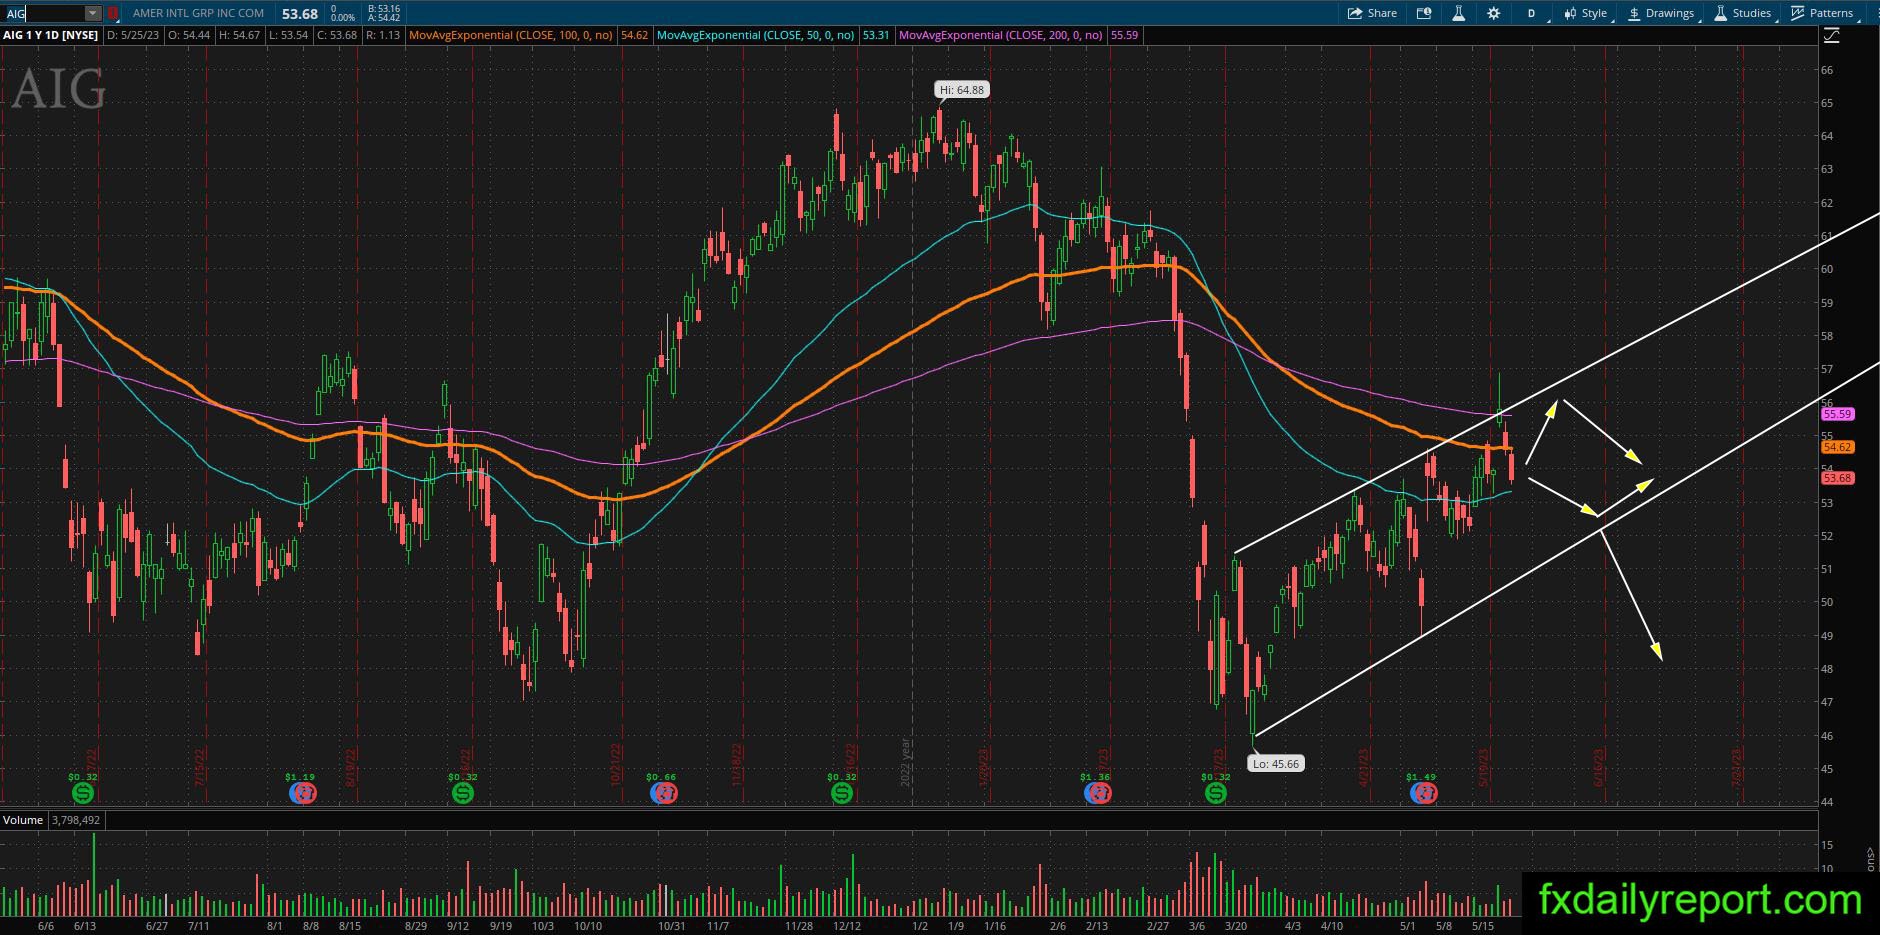Click the red 53.68 price axis tag
1880x935 pixels.
[x=1838, y=478]
